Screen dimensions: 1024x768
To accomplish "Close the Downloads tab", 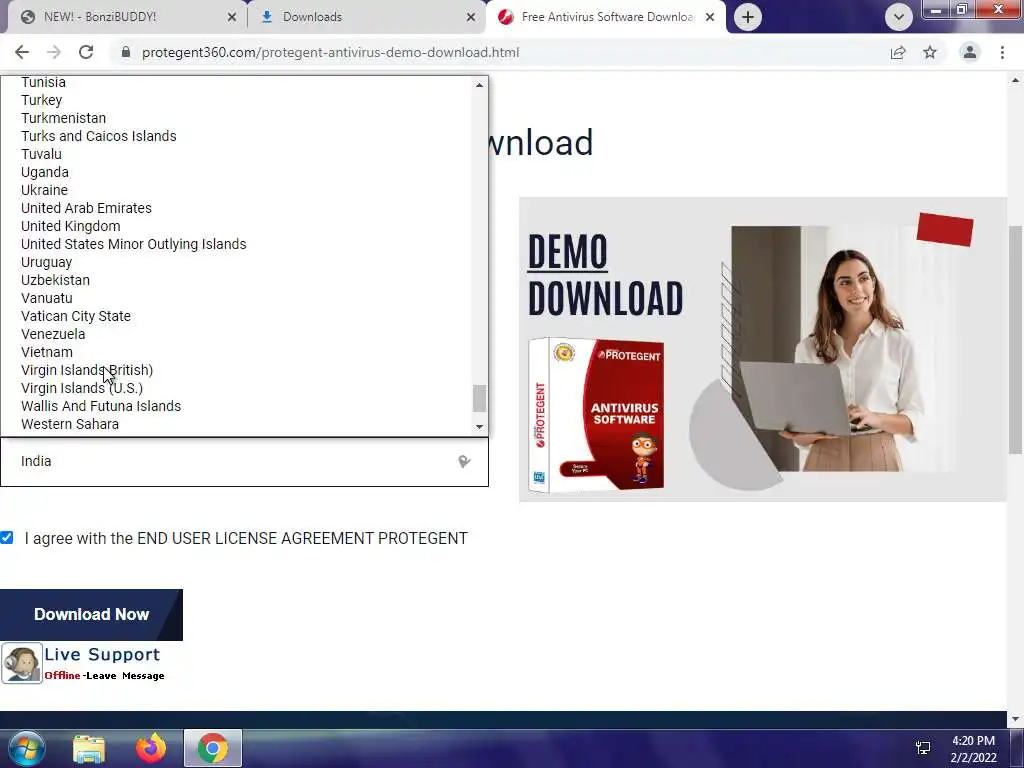I will coord(471,17).
